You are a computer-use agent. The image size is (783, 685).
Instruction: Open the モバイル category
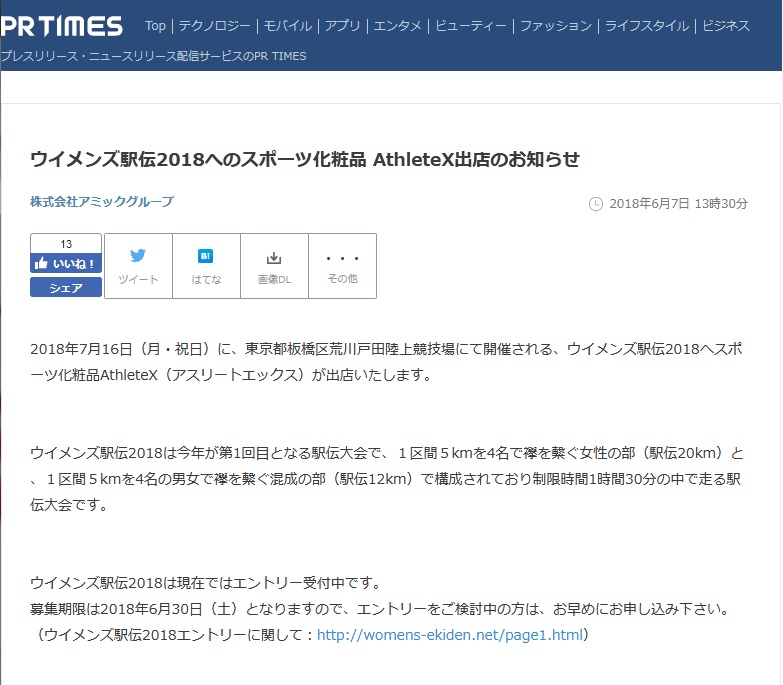point(288,25)
